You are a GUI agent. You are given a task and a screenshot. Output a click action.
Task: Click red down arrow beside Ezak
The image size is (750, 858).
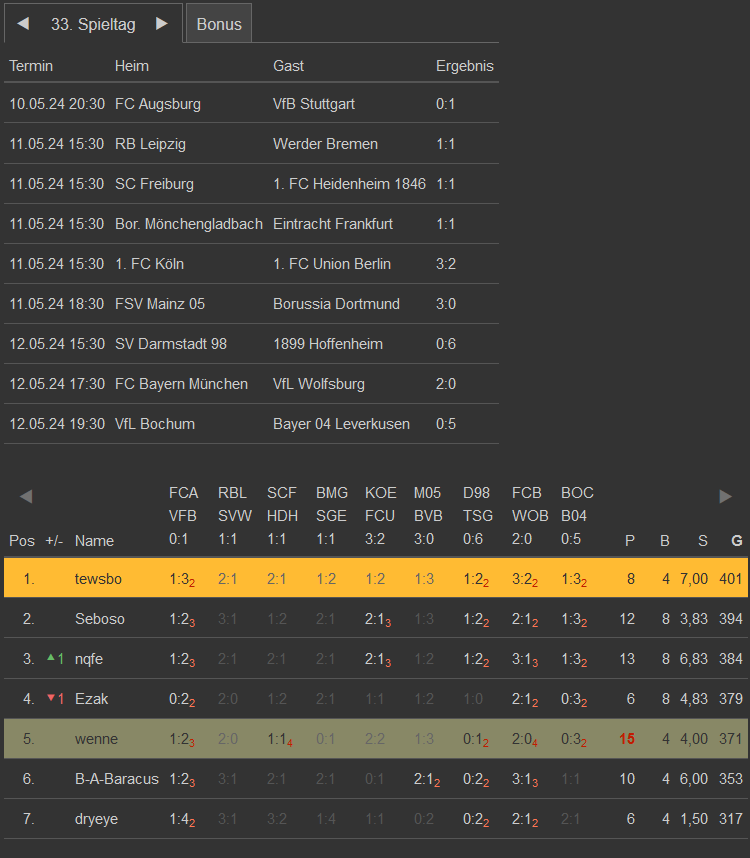52,698
